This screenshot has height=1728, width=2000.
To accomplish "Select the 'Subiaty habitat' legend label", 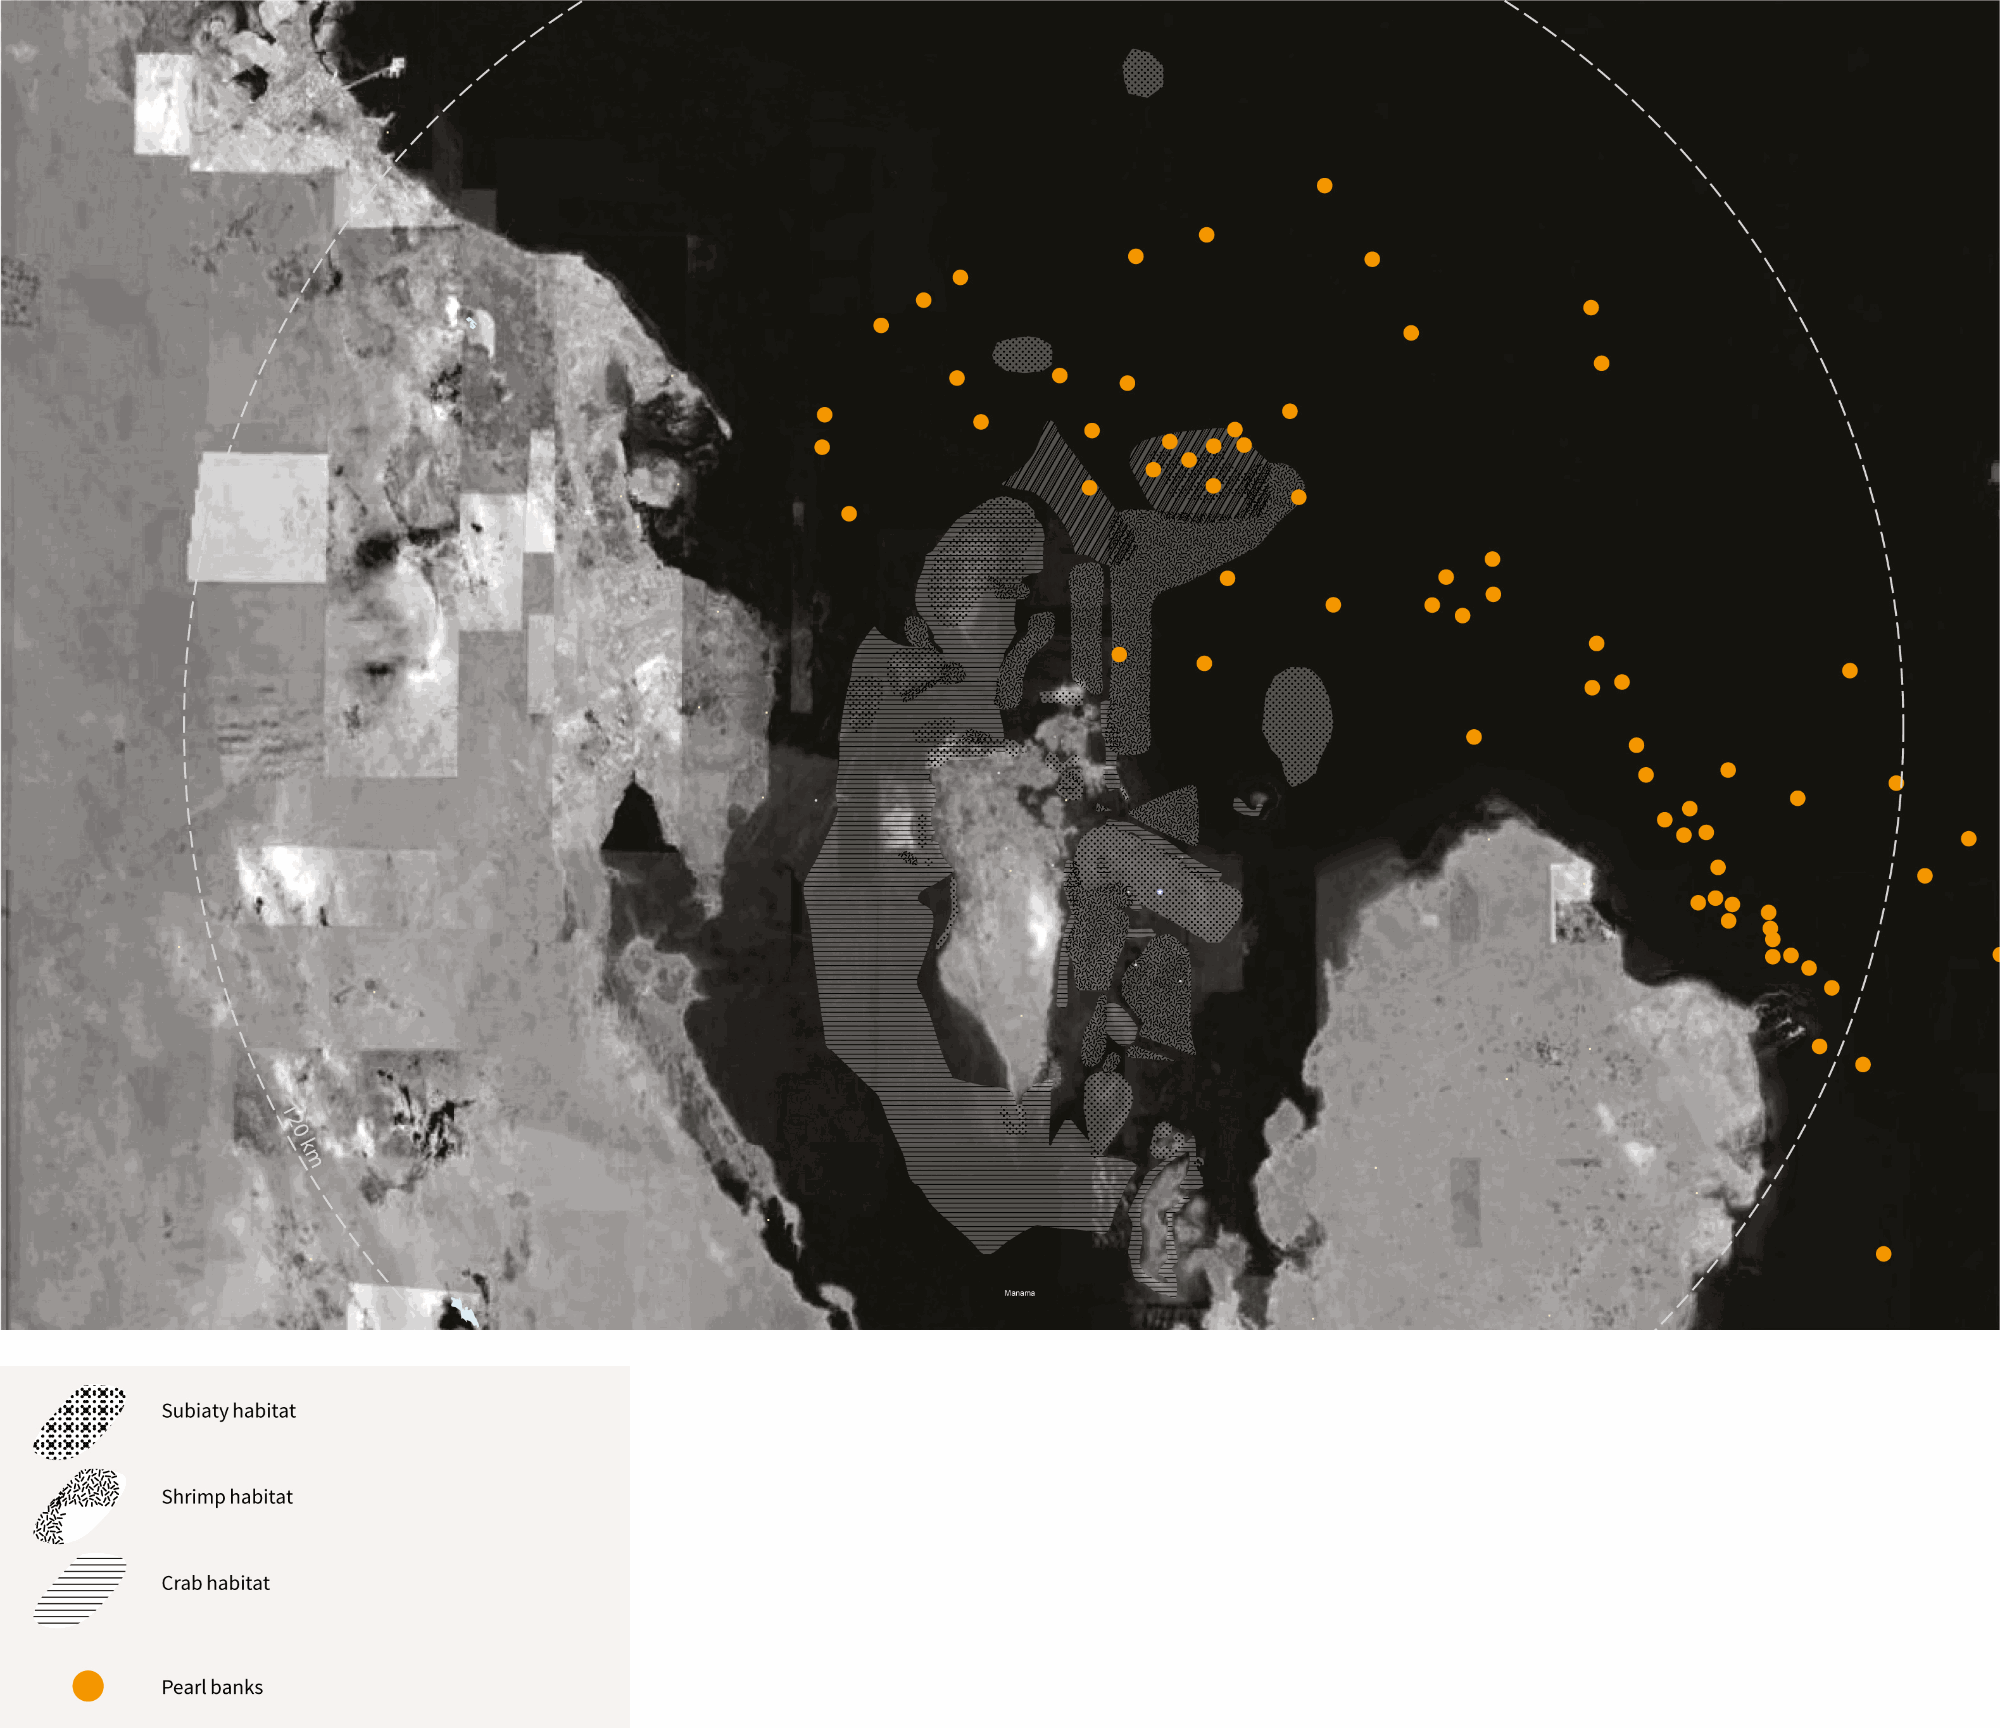I will coord(228,1411).
